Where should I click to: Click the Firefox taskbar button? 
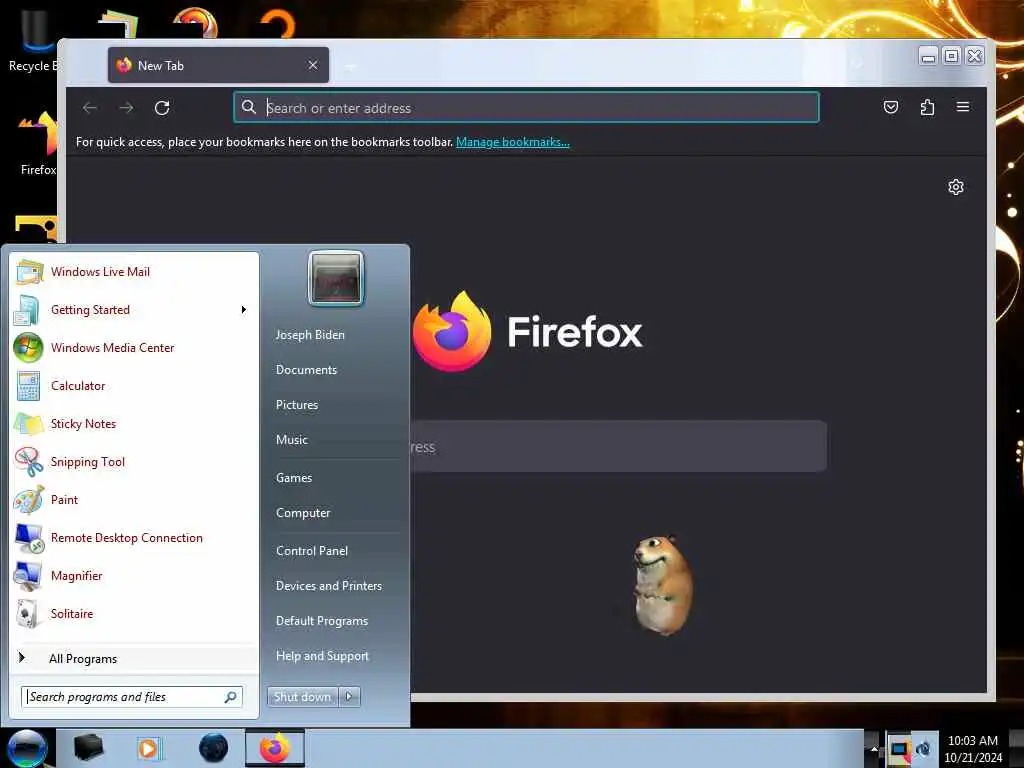275,748
